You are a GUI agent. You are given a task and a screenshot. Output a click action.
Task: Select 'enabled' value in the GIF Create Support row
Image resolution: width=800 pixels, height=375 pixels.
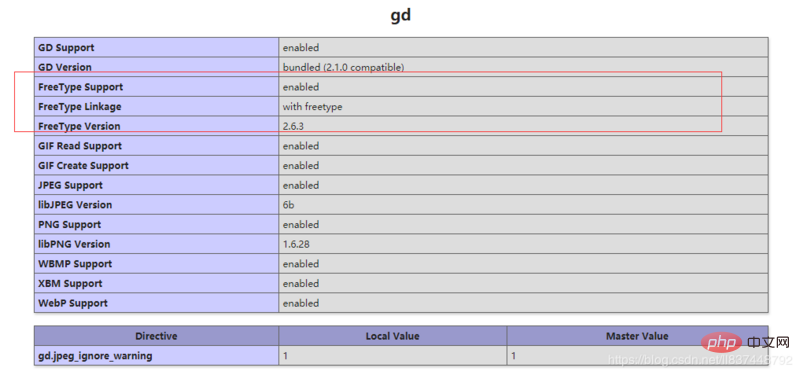(301, 165)
